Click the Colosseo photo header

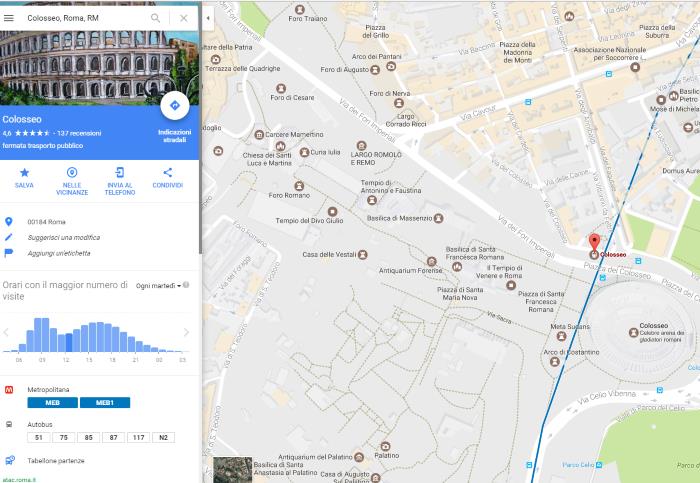(99, 68)
